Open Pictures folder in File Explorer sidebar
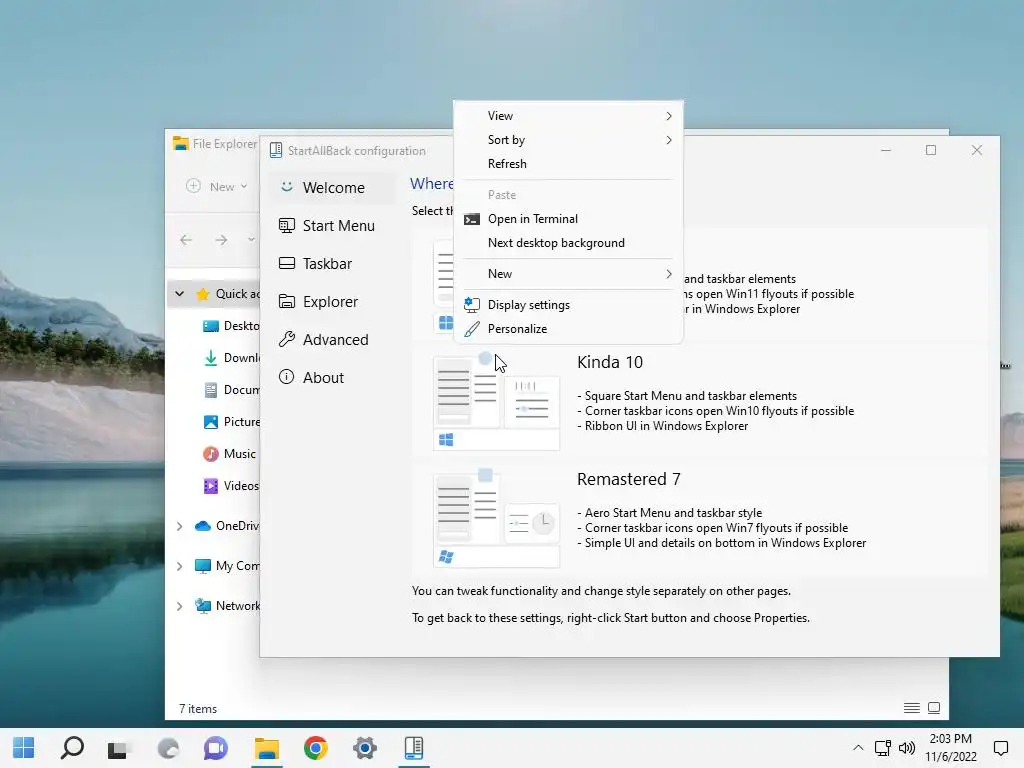This screenshot has height=768, width=1024. [x=232, y=422]
